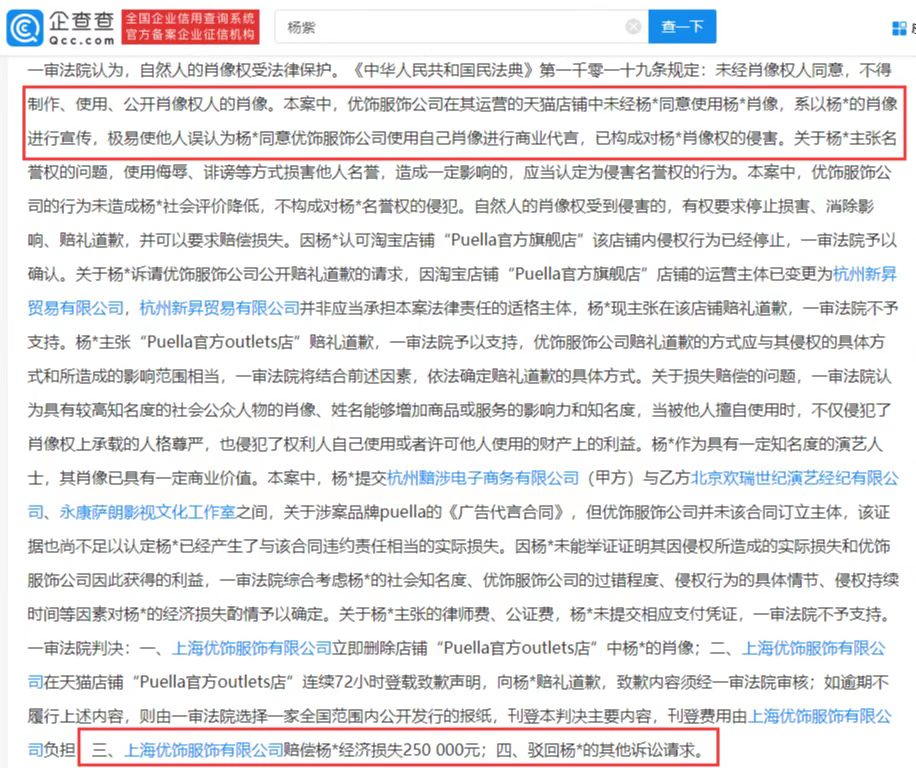Image resolution: width=916 pixels, height=768 pixels.
Task: Open 杭州新昇贸易有限公司 link before 并非应当承担
Action: pos(219,308)
